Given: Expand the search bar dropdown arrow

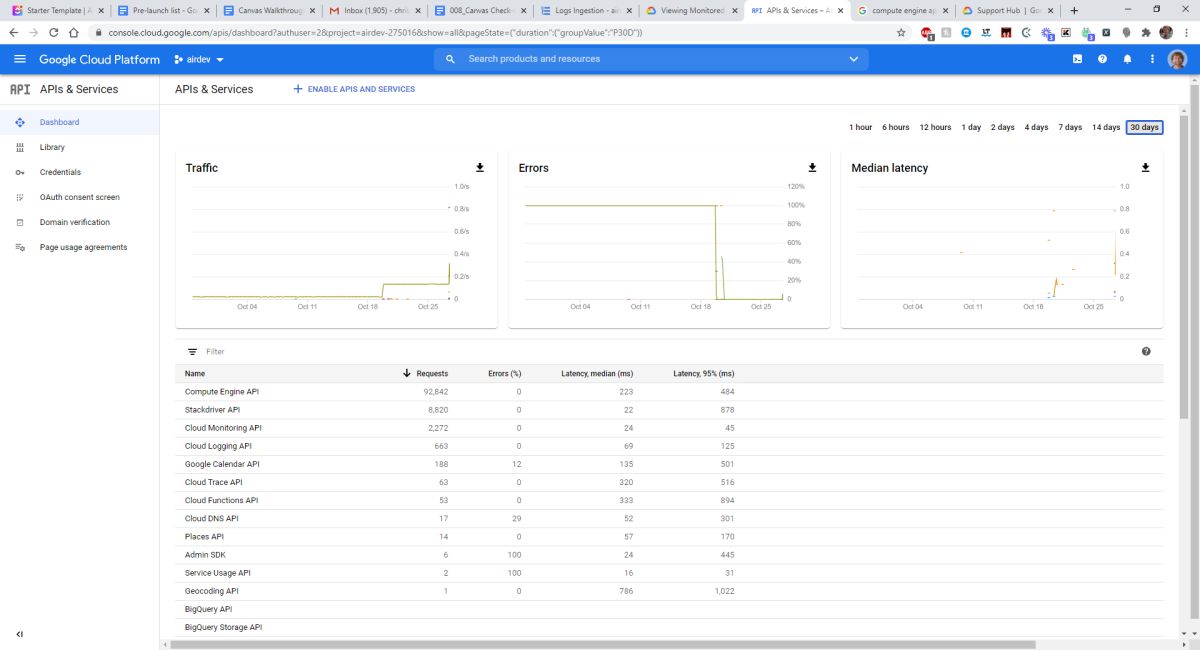Looking at the screenshot, I should [x=853, y=59].
